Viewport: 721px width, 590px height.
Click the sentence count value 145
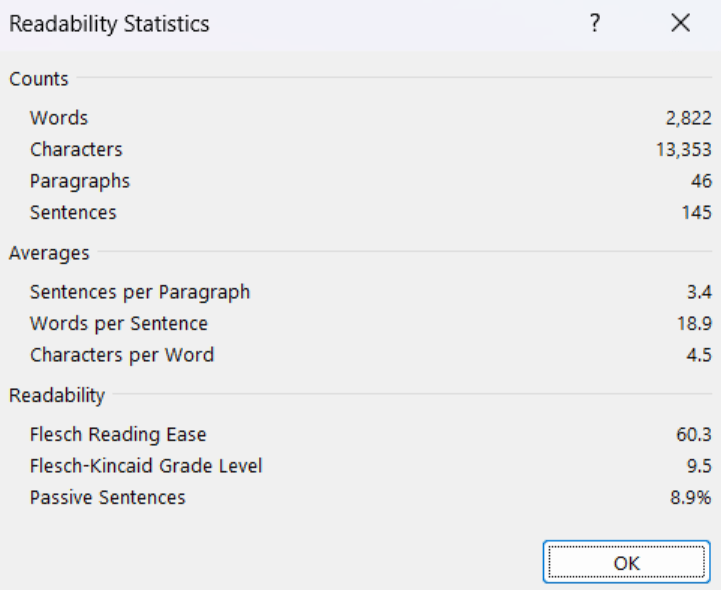(697, 212)
